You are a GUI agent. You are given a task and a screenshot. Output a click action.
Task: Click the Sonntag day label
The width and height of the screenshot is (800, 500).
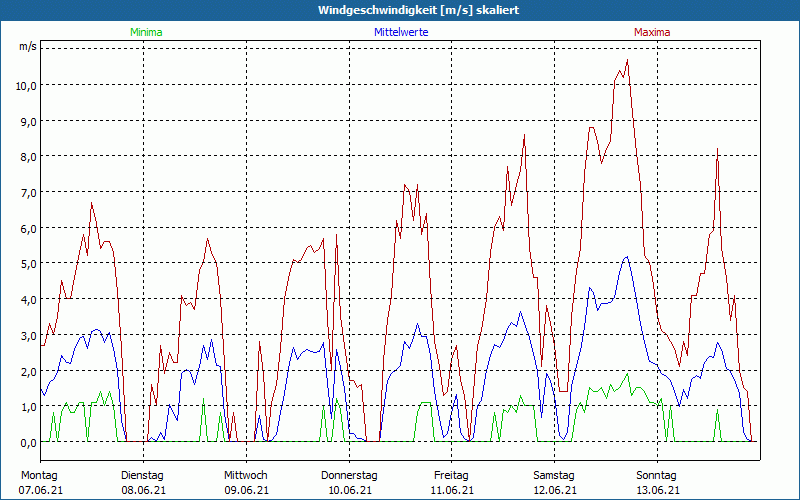tap(657, 476)
